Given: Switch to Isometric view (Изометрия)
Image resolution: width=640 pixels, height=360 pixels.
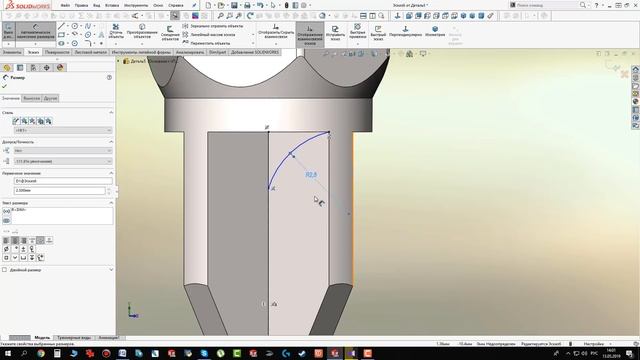Looking at the screenshot, I should point(435,31).
